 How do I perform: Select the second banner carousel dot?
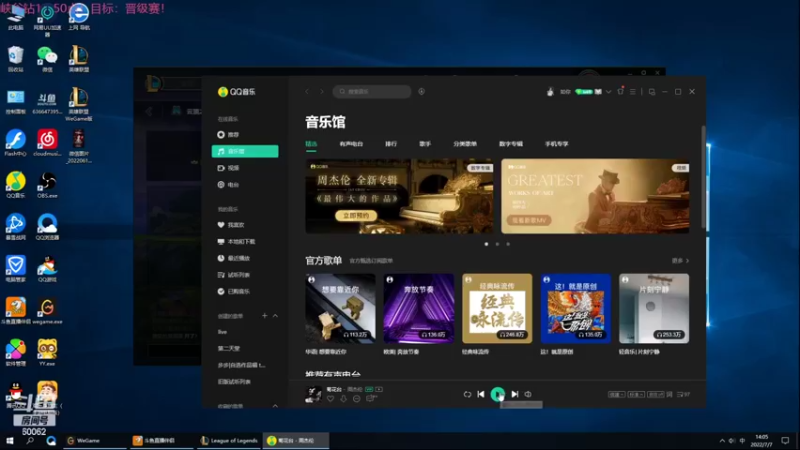pos(497,244)
